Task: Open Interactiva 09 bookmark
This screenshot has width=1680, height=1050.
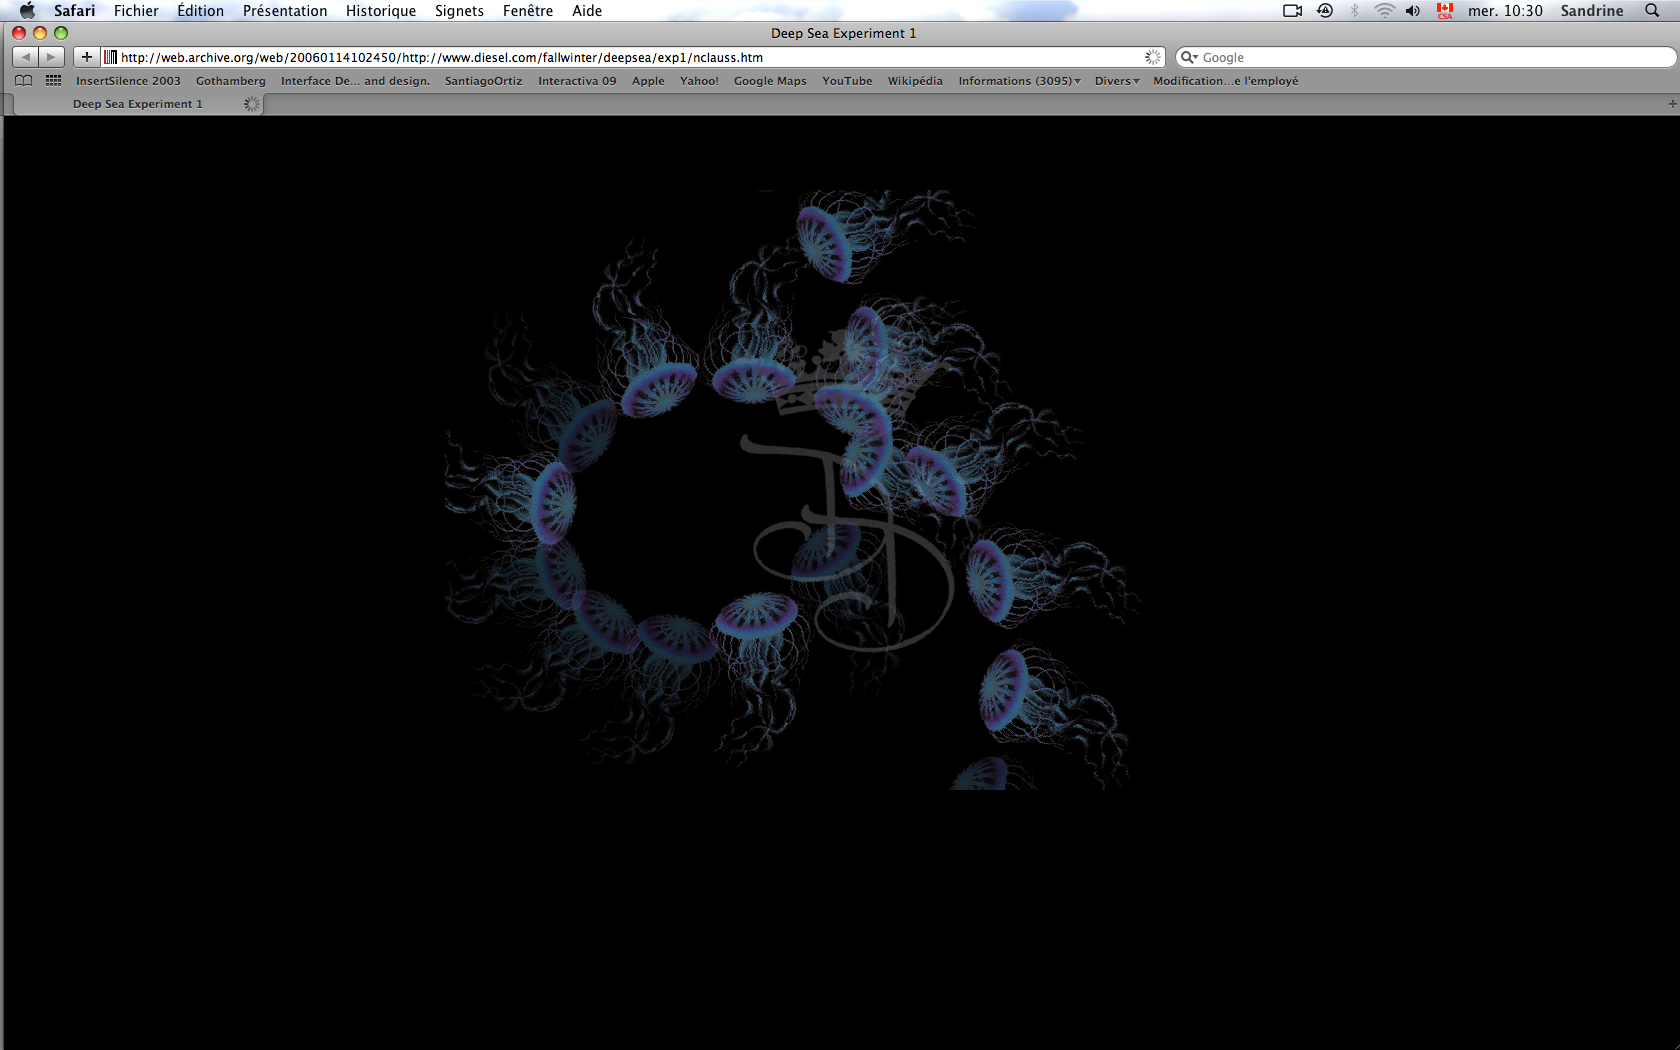Action: coord(577,81)
